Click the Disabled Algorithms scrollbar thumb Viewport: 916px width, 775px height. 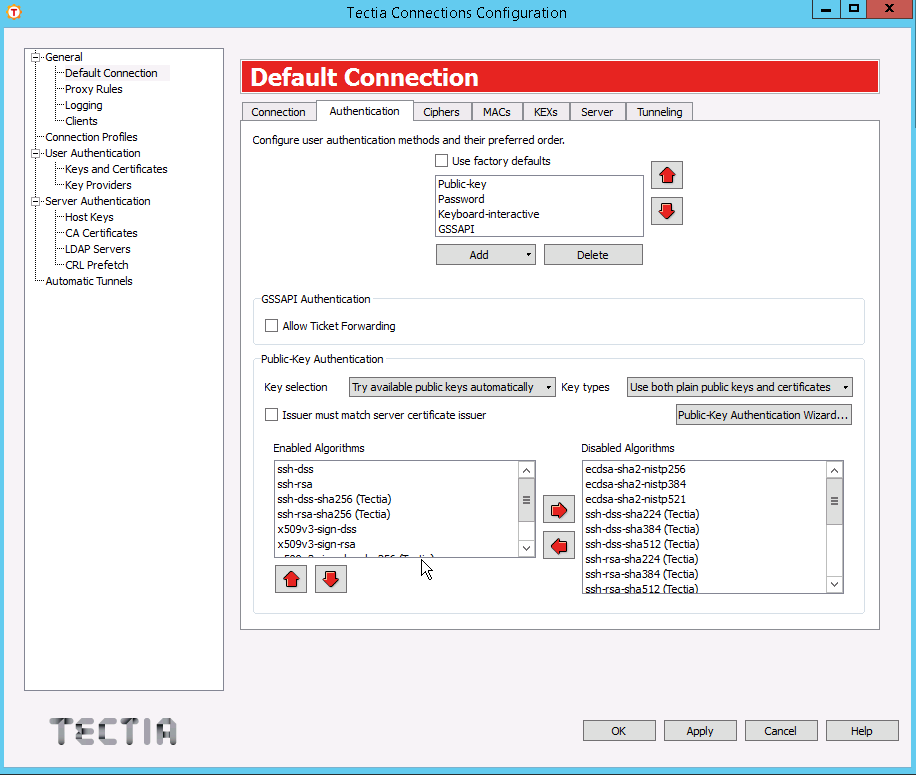click(x=834, y=501)
